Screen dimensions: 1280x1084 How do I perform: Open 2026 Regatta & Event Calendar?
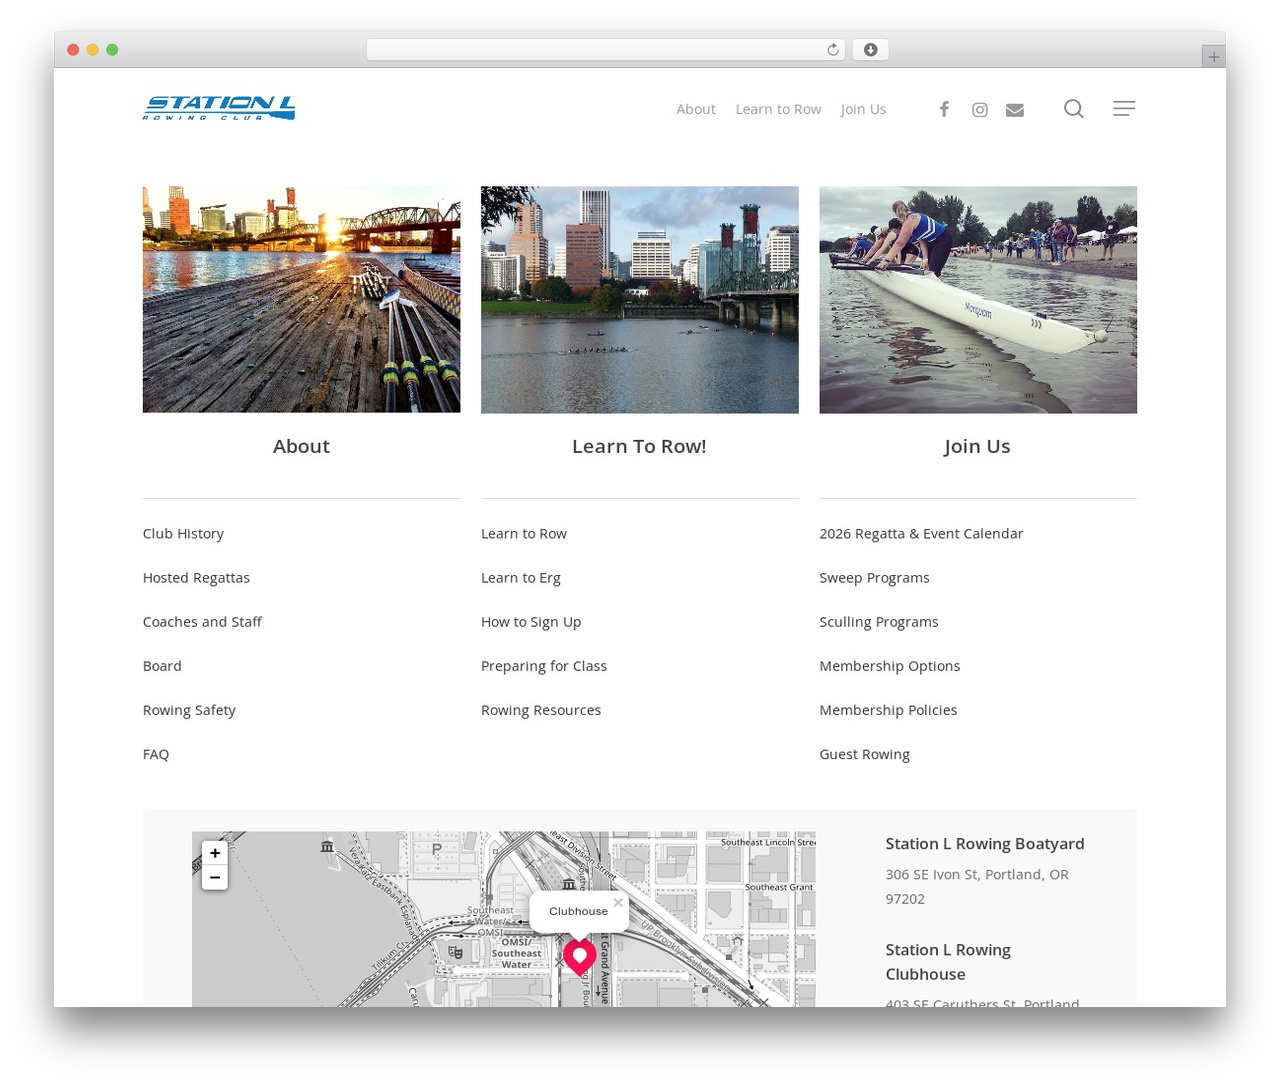click(921, 534)
